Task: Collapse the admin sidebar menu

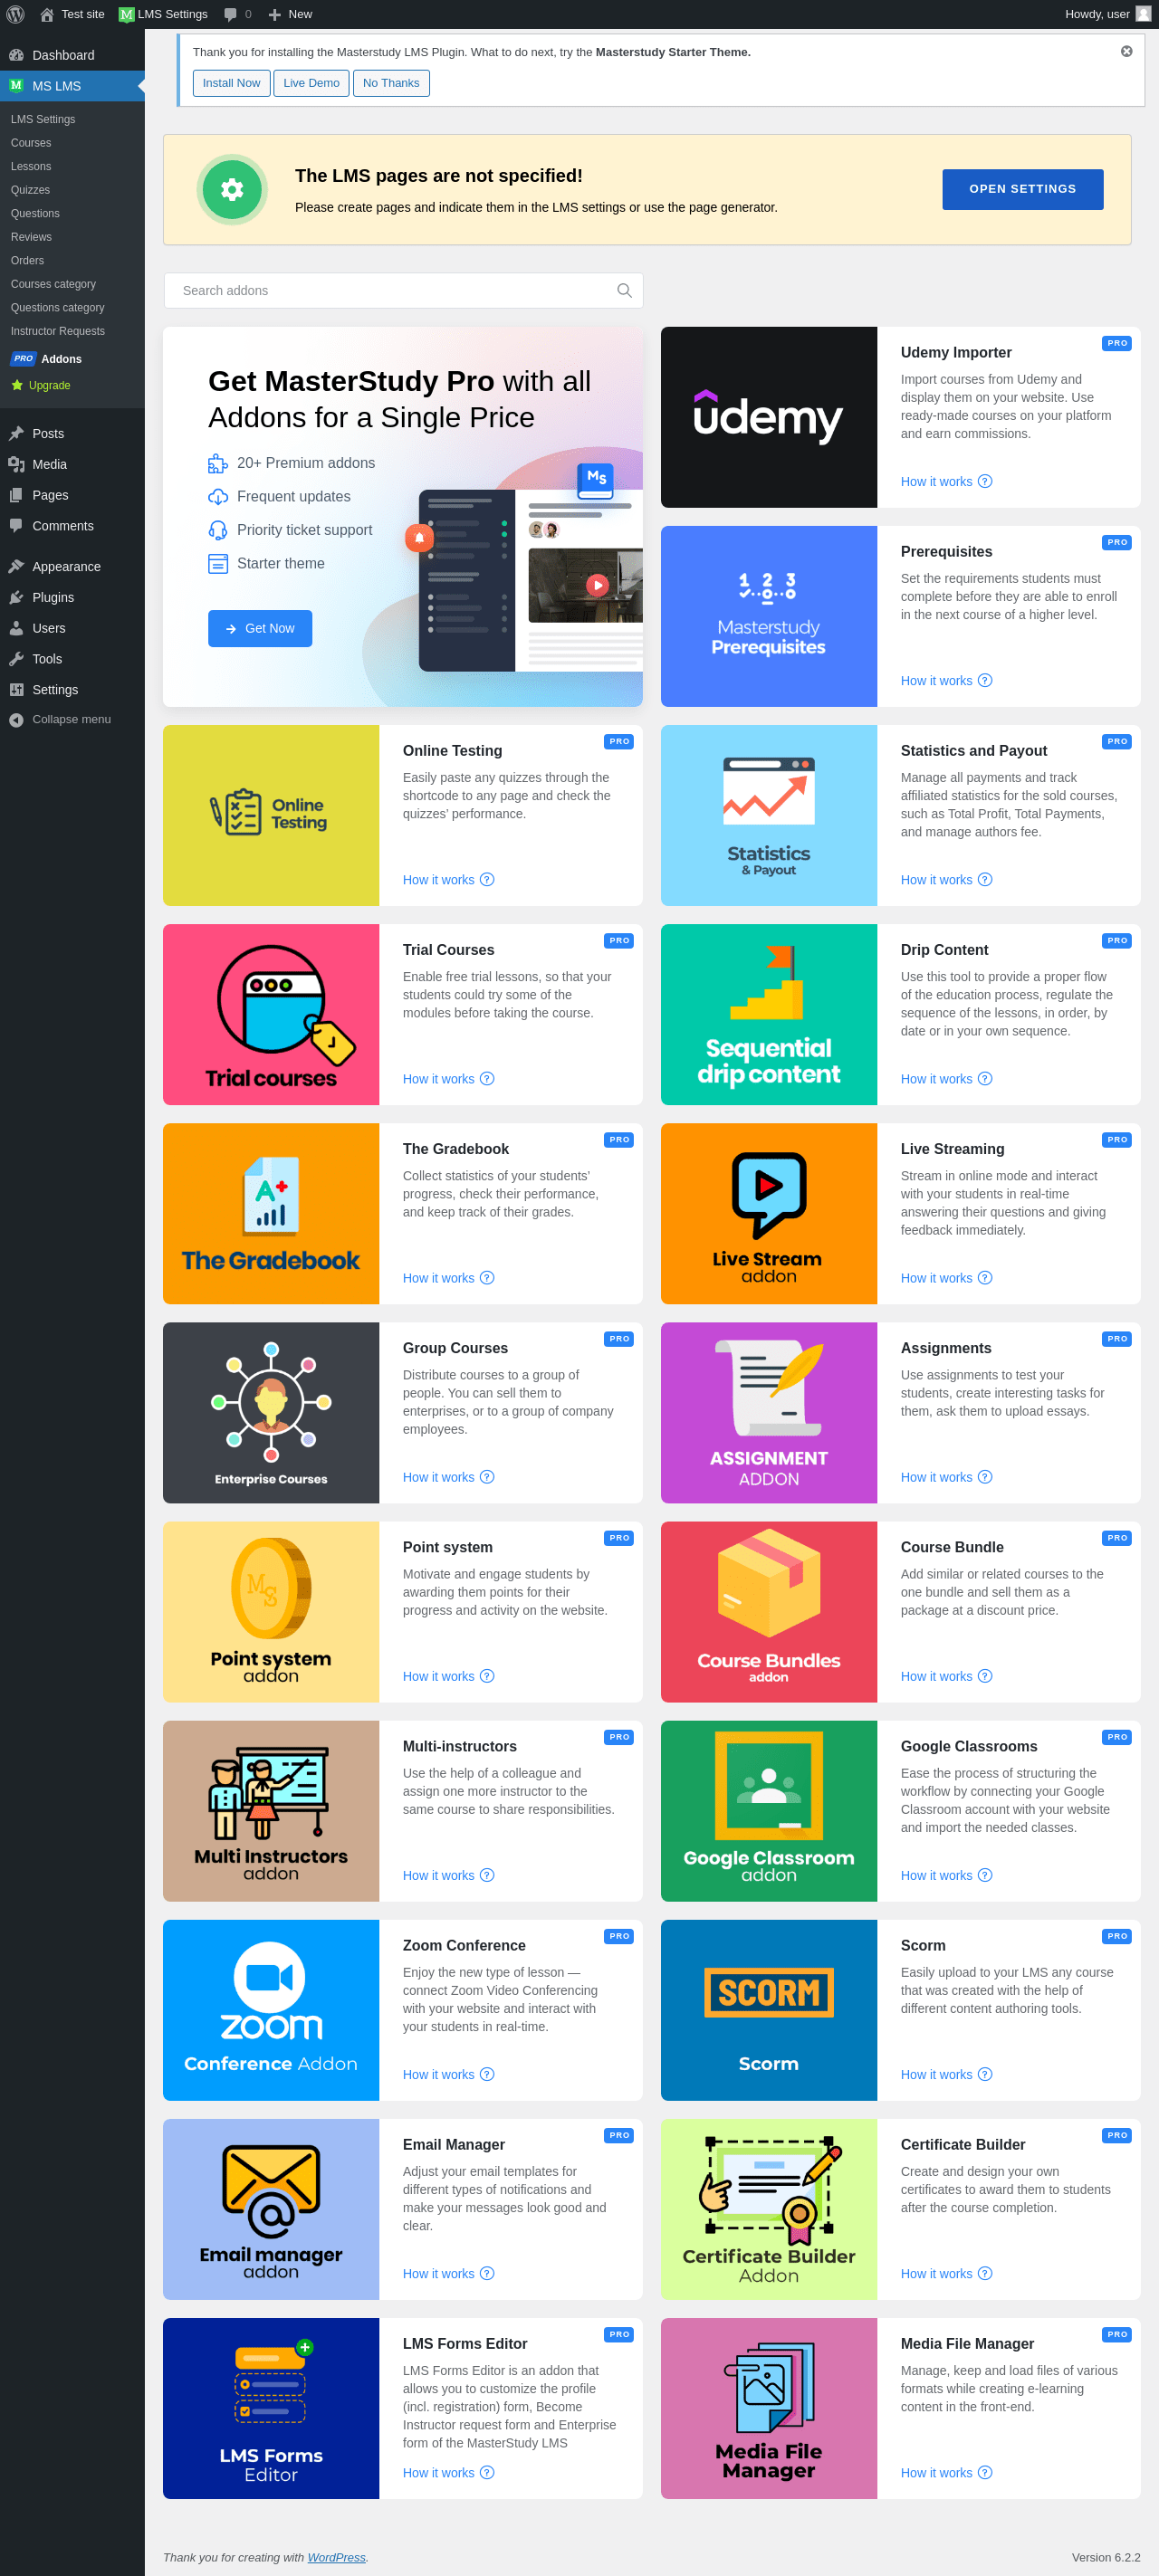Action: tap(71, 719)
